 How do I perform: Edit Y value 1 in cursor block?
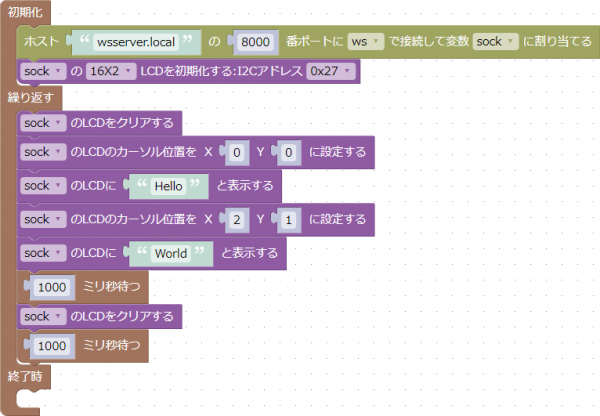tap(289, 220)
